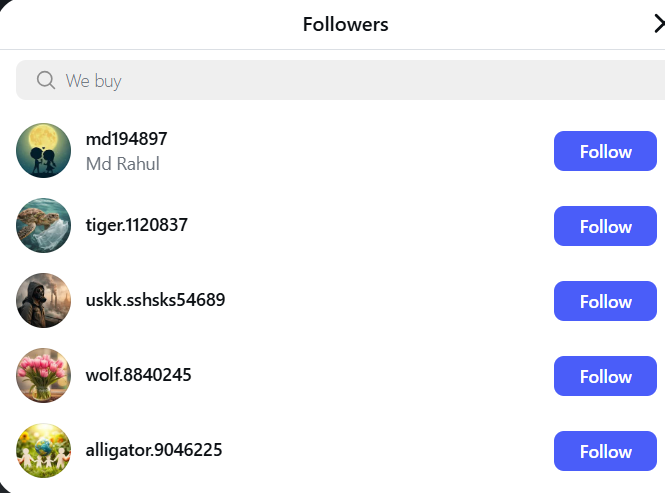Screen dimensions: 665x493
Task: Follow alligator.9046225
Action: [605, 451]
